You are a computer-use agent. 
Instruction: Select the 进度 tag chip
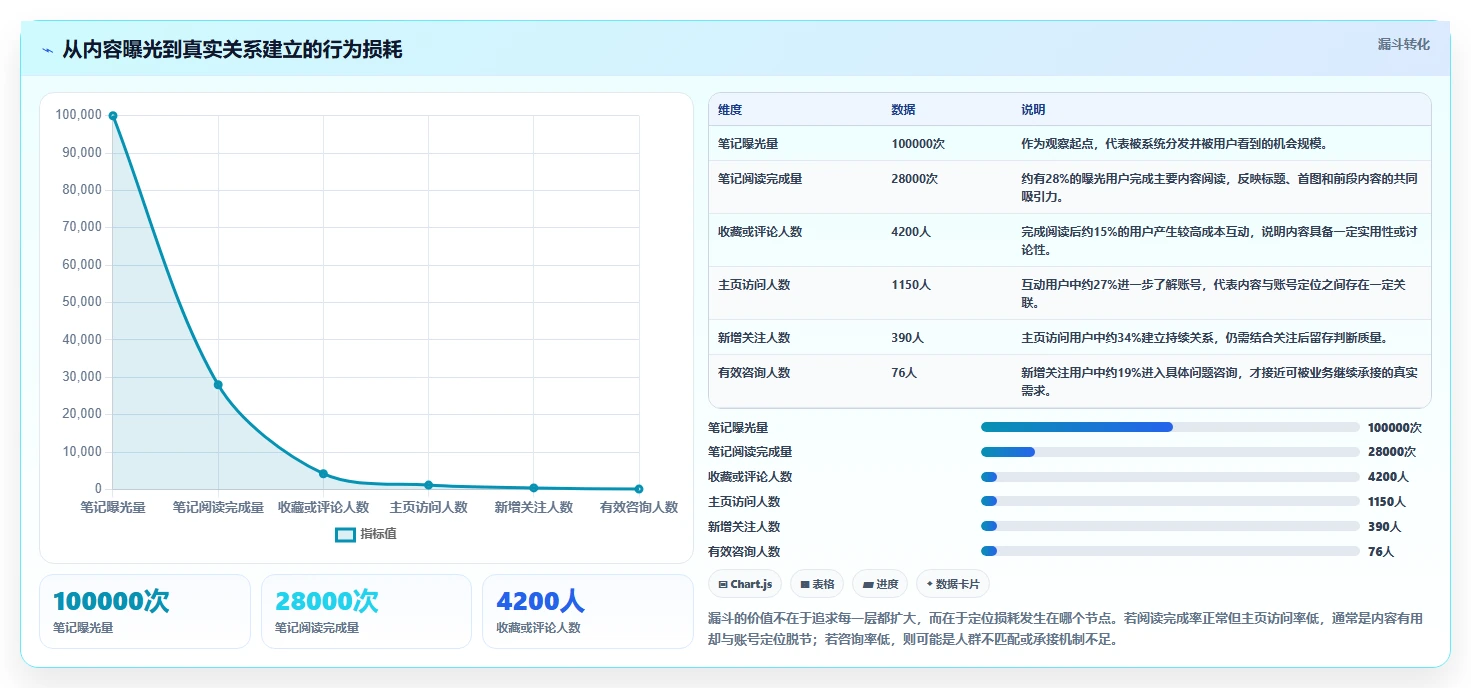point(880,584)
